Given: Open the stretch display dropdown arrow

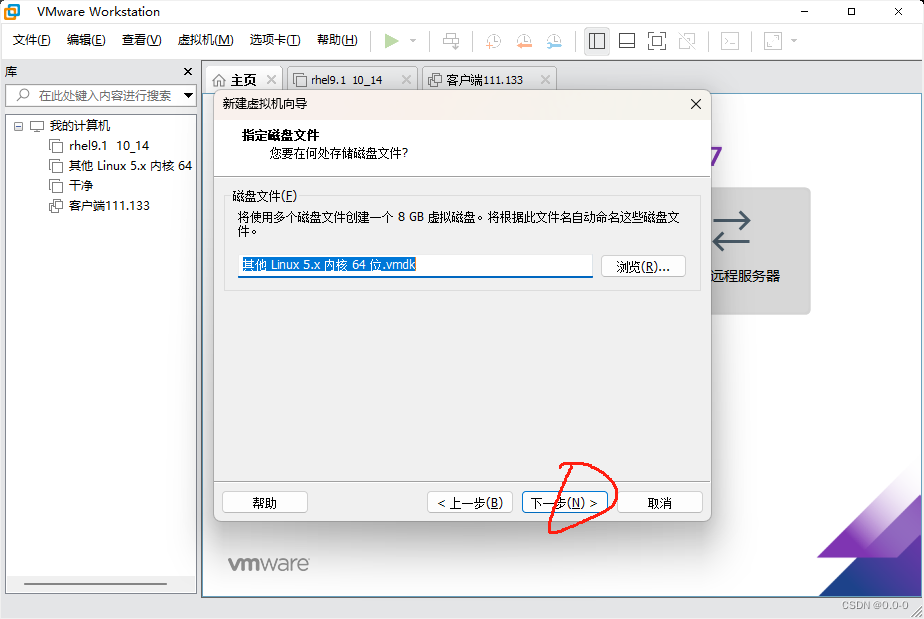Looking at the screenshot, I should [794, 41].
